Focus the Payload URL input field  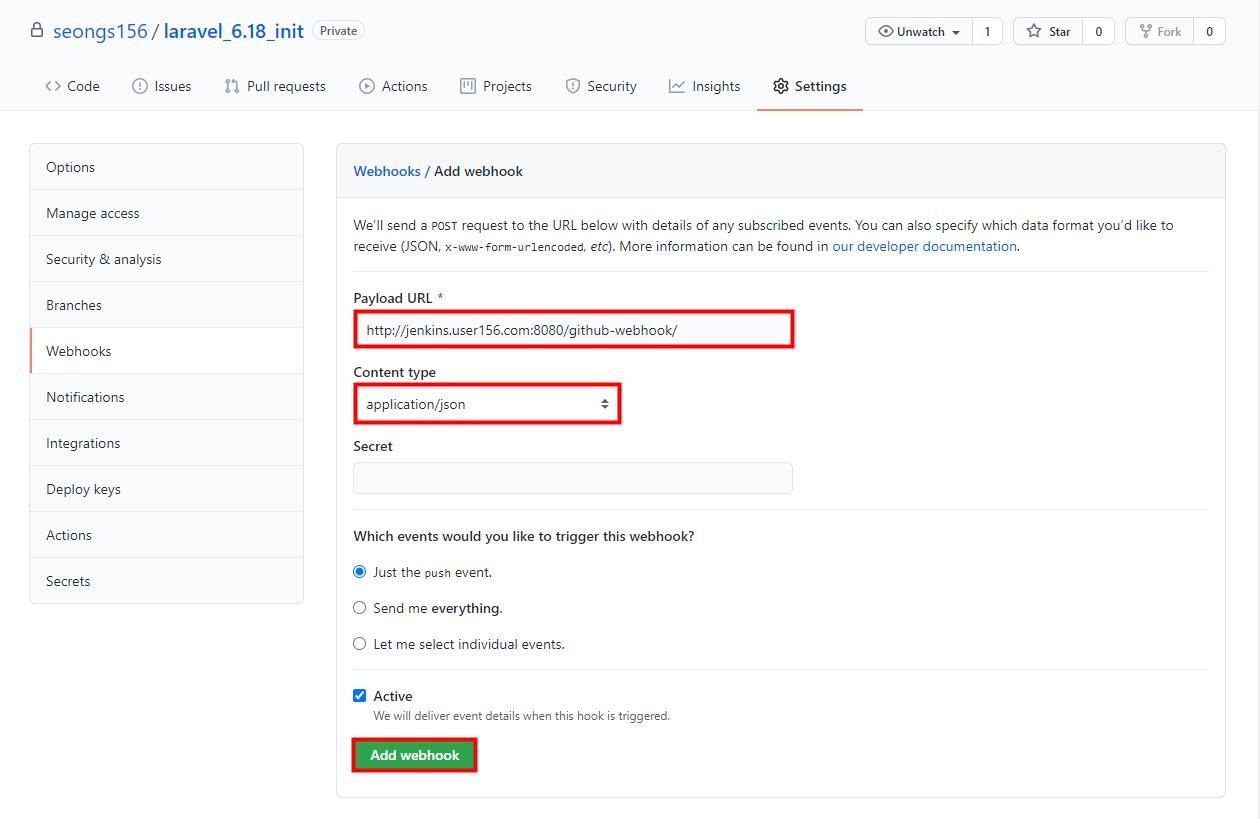coord(573,330)
